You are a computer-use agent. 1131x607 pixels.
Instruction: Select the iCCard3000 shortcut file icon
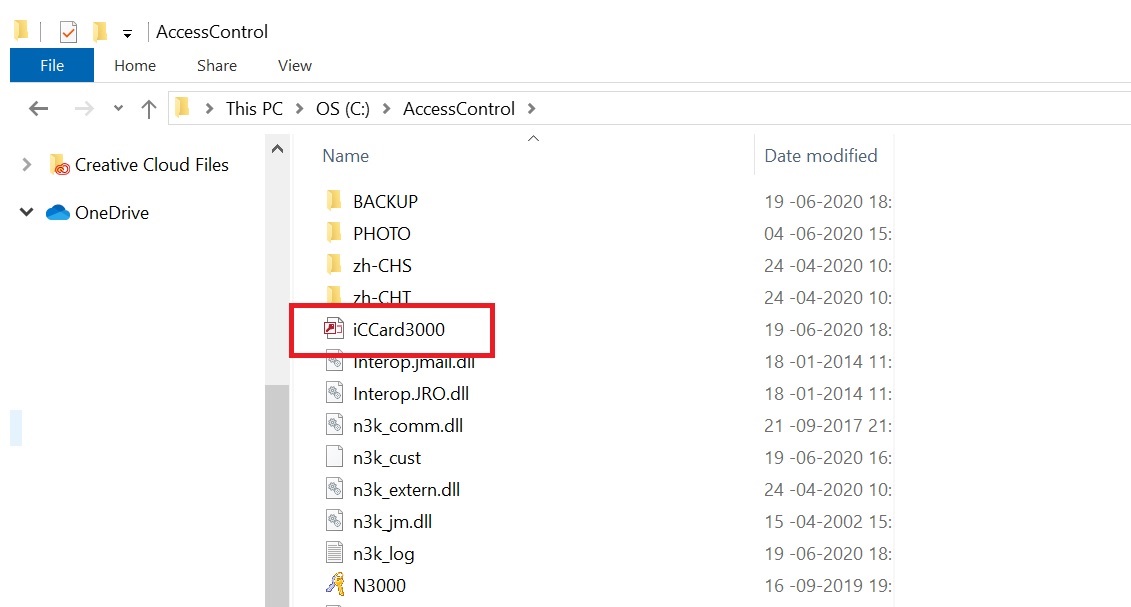click(x=333, y=329)
